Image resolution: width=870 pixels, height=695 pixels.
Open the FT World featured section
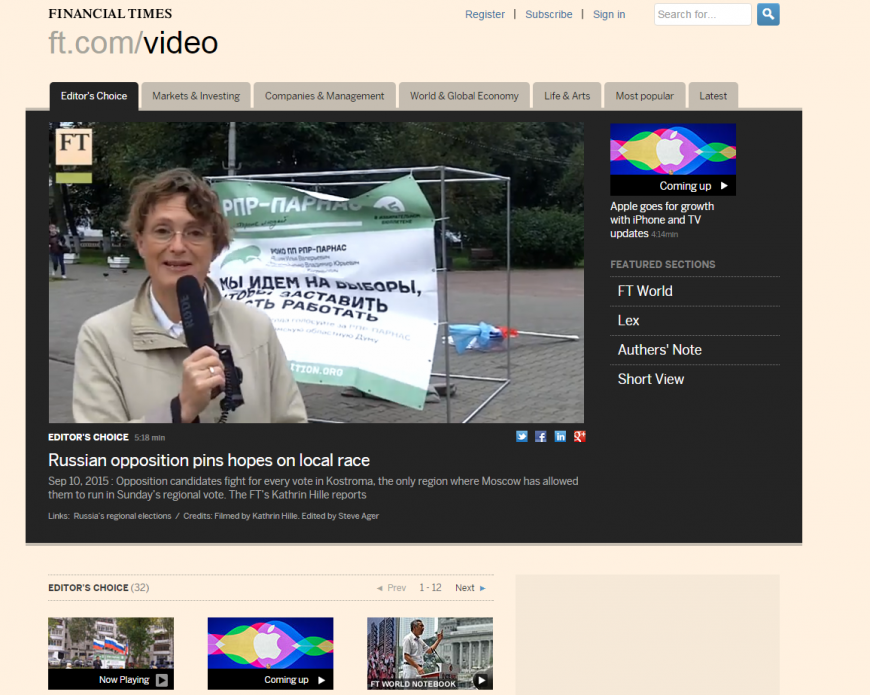(x=645, y=291)
